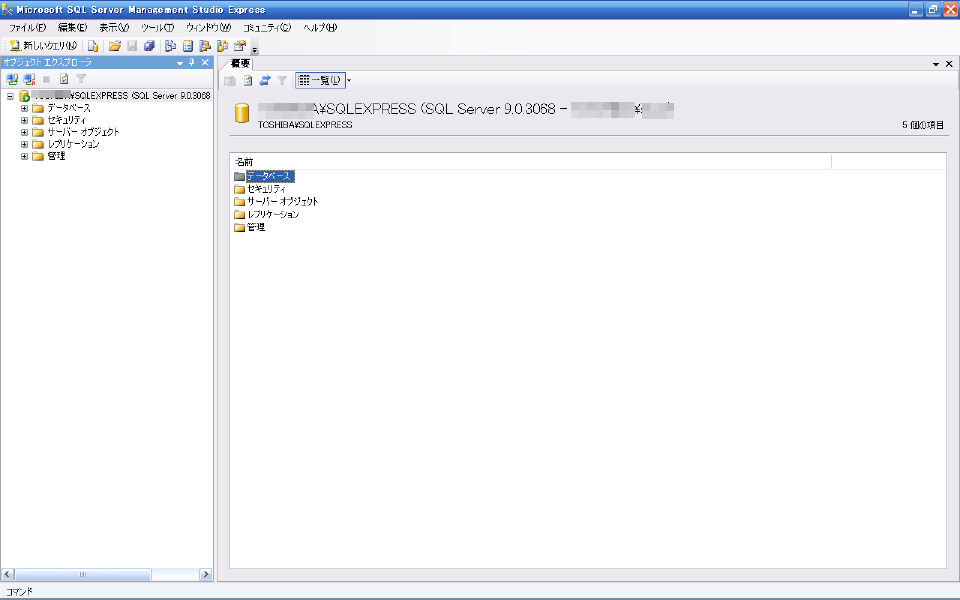Click the 一覧 list view button
960x600 pixels.
click(320, 80)
